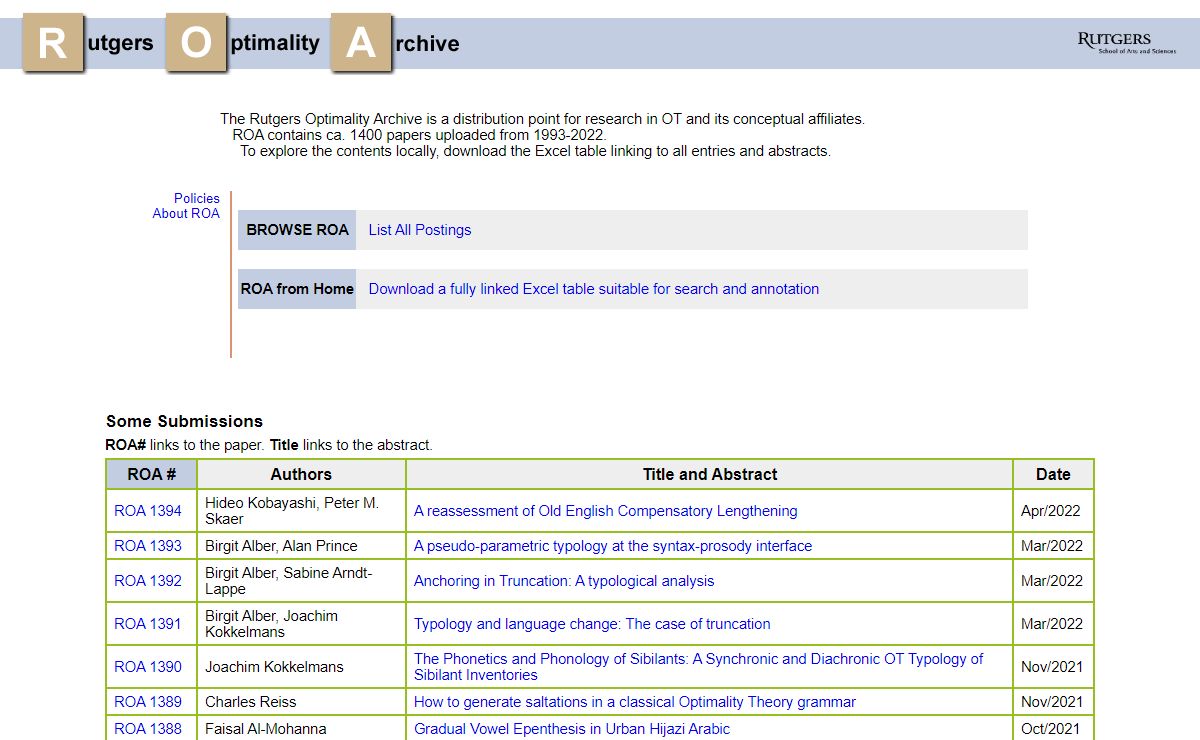Open paper ROA 1388
Viewport: 1200px width, 740px height.
tap(148, 729)
